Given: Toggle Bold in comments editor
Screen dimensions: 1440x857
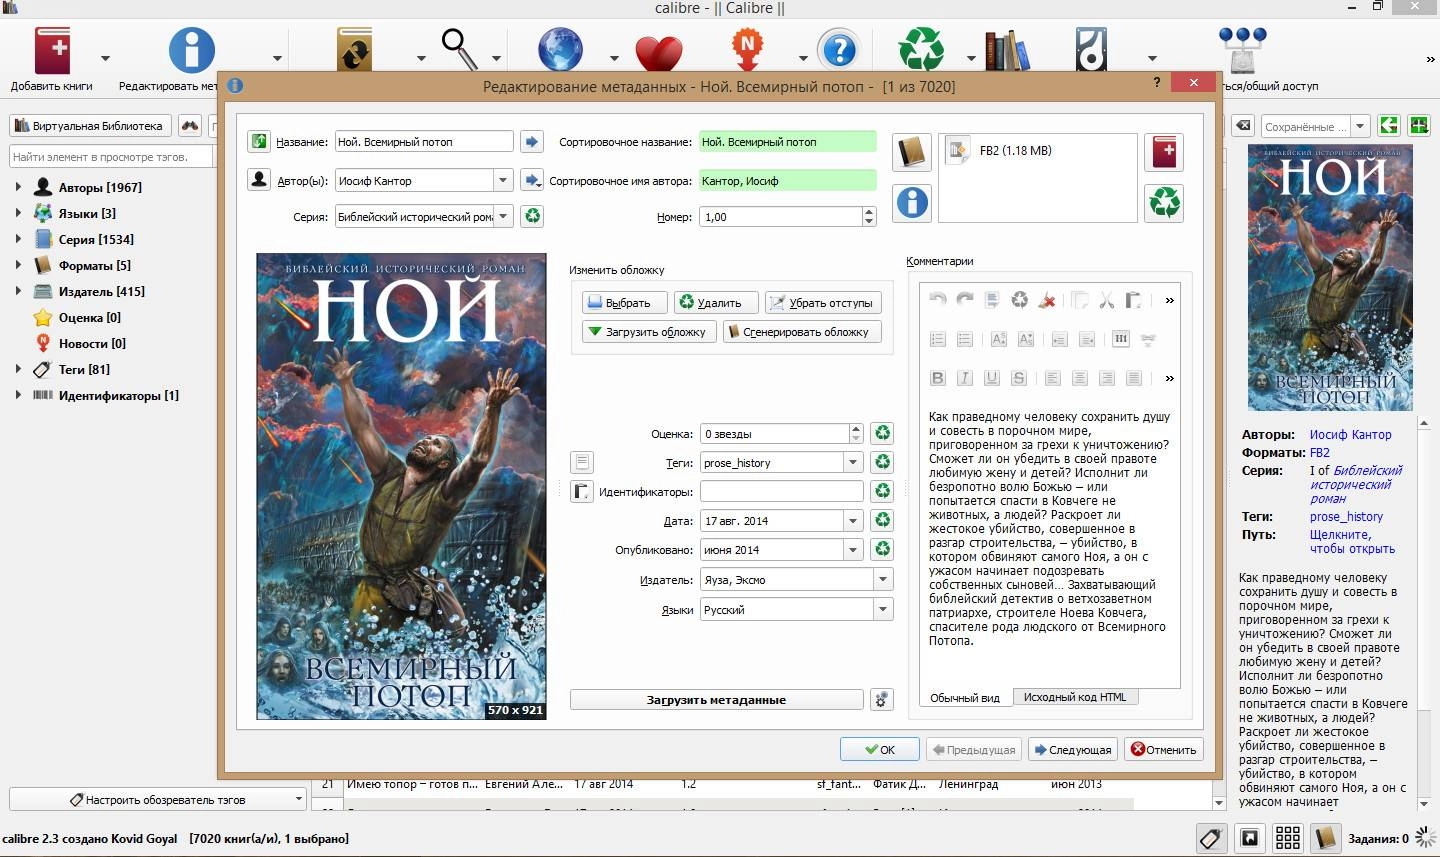Looking at the screenshot, I should pyautogui.click(x=937, y=378).
